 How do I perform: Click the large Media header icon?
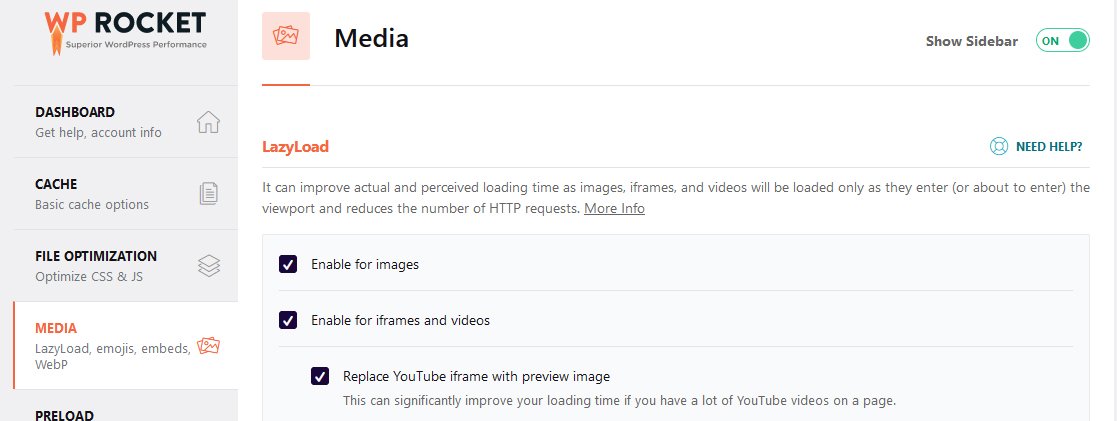286,39
